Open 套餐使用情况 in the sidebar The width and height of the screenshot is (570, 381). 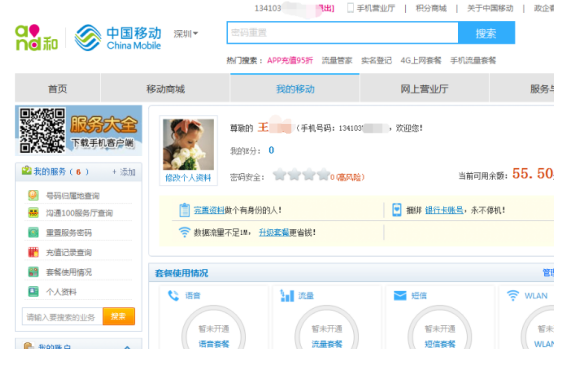69,272
